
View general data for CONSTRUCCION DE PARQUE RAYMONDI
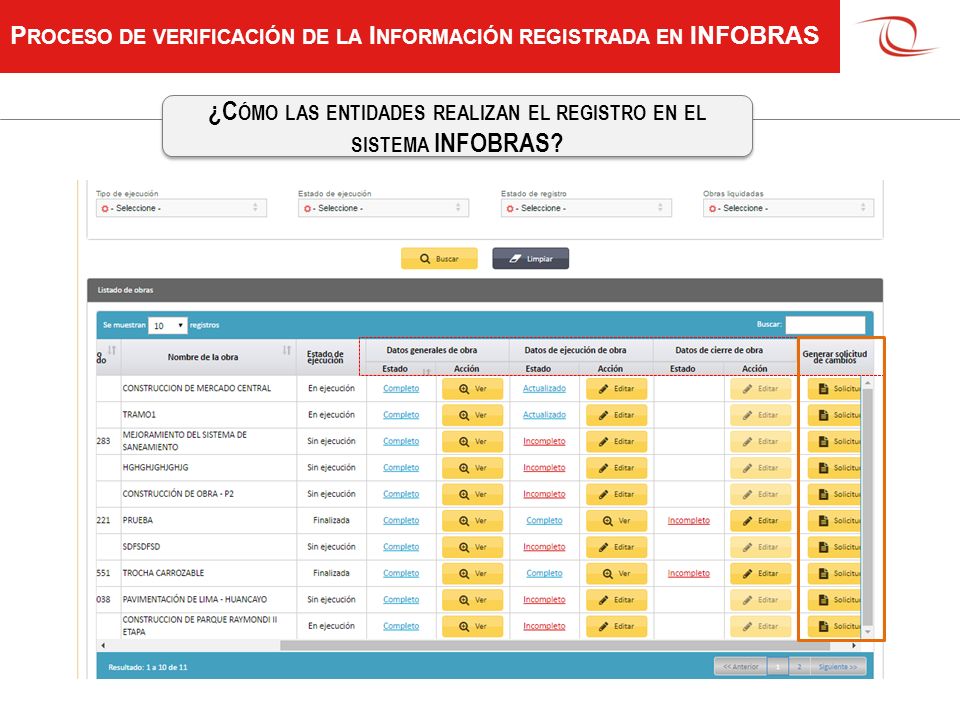[x=472, y=626]
